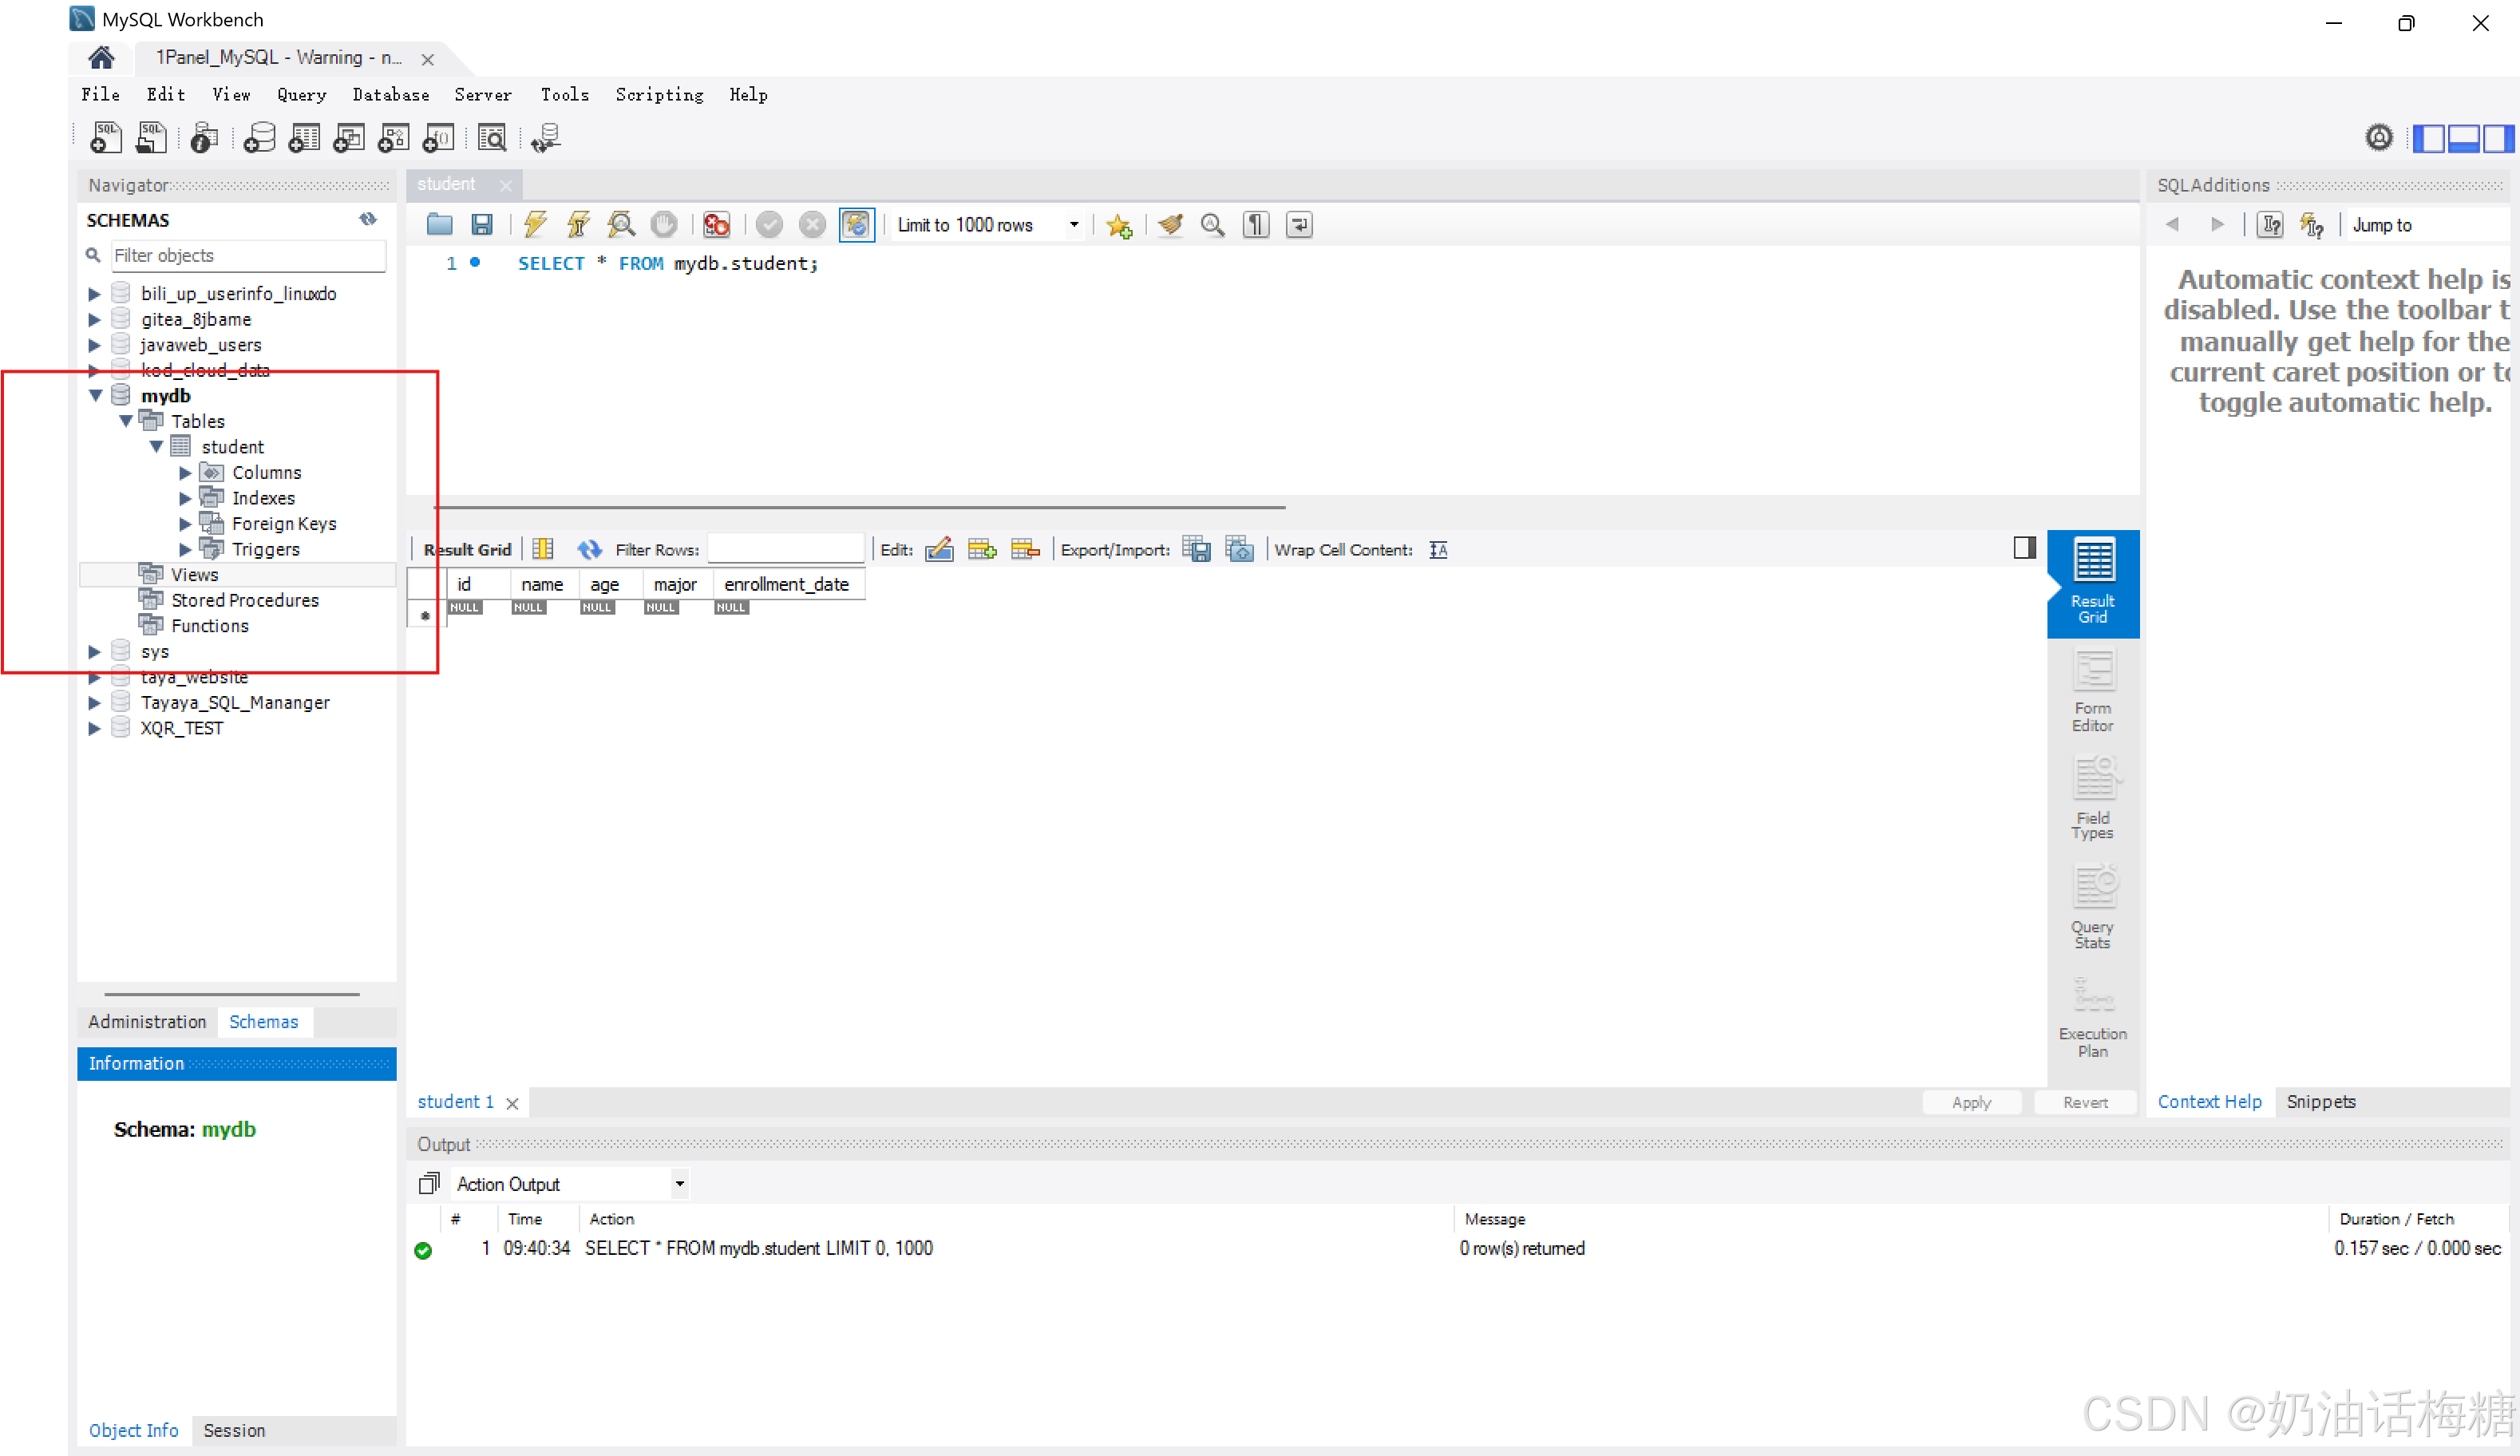This screenshot has height=1456, width=2520.
Task: Expand the sys schema tree node
Action: tap(94, 651)
